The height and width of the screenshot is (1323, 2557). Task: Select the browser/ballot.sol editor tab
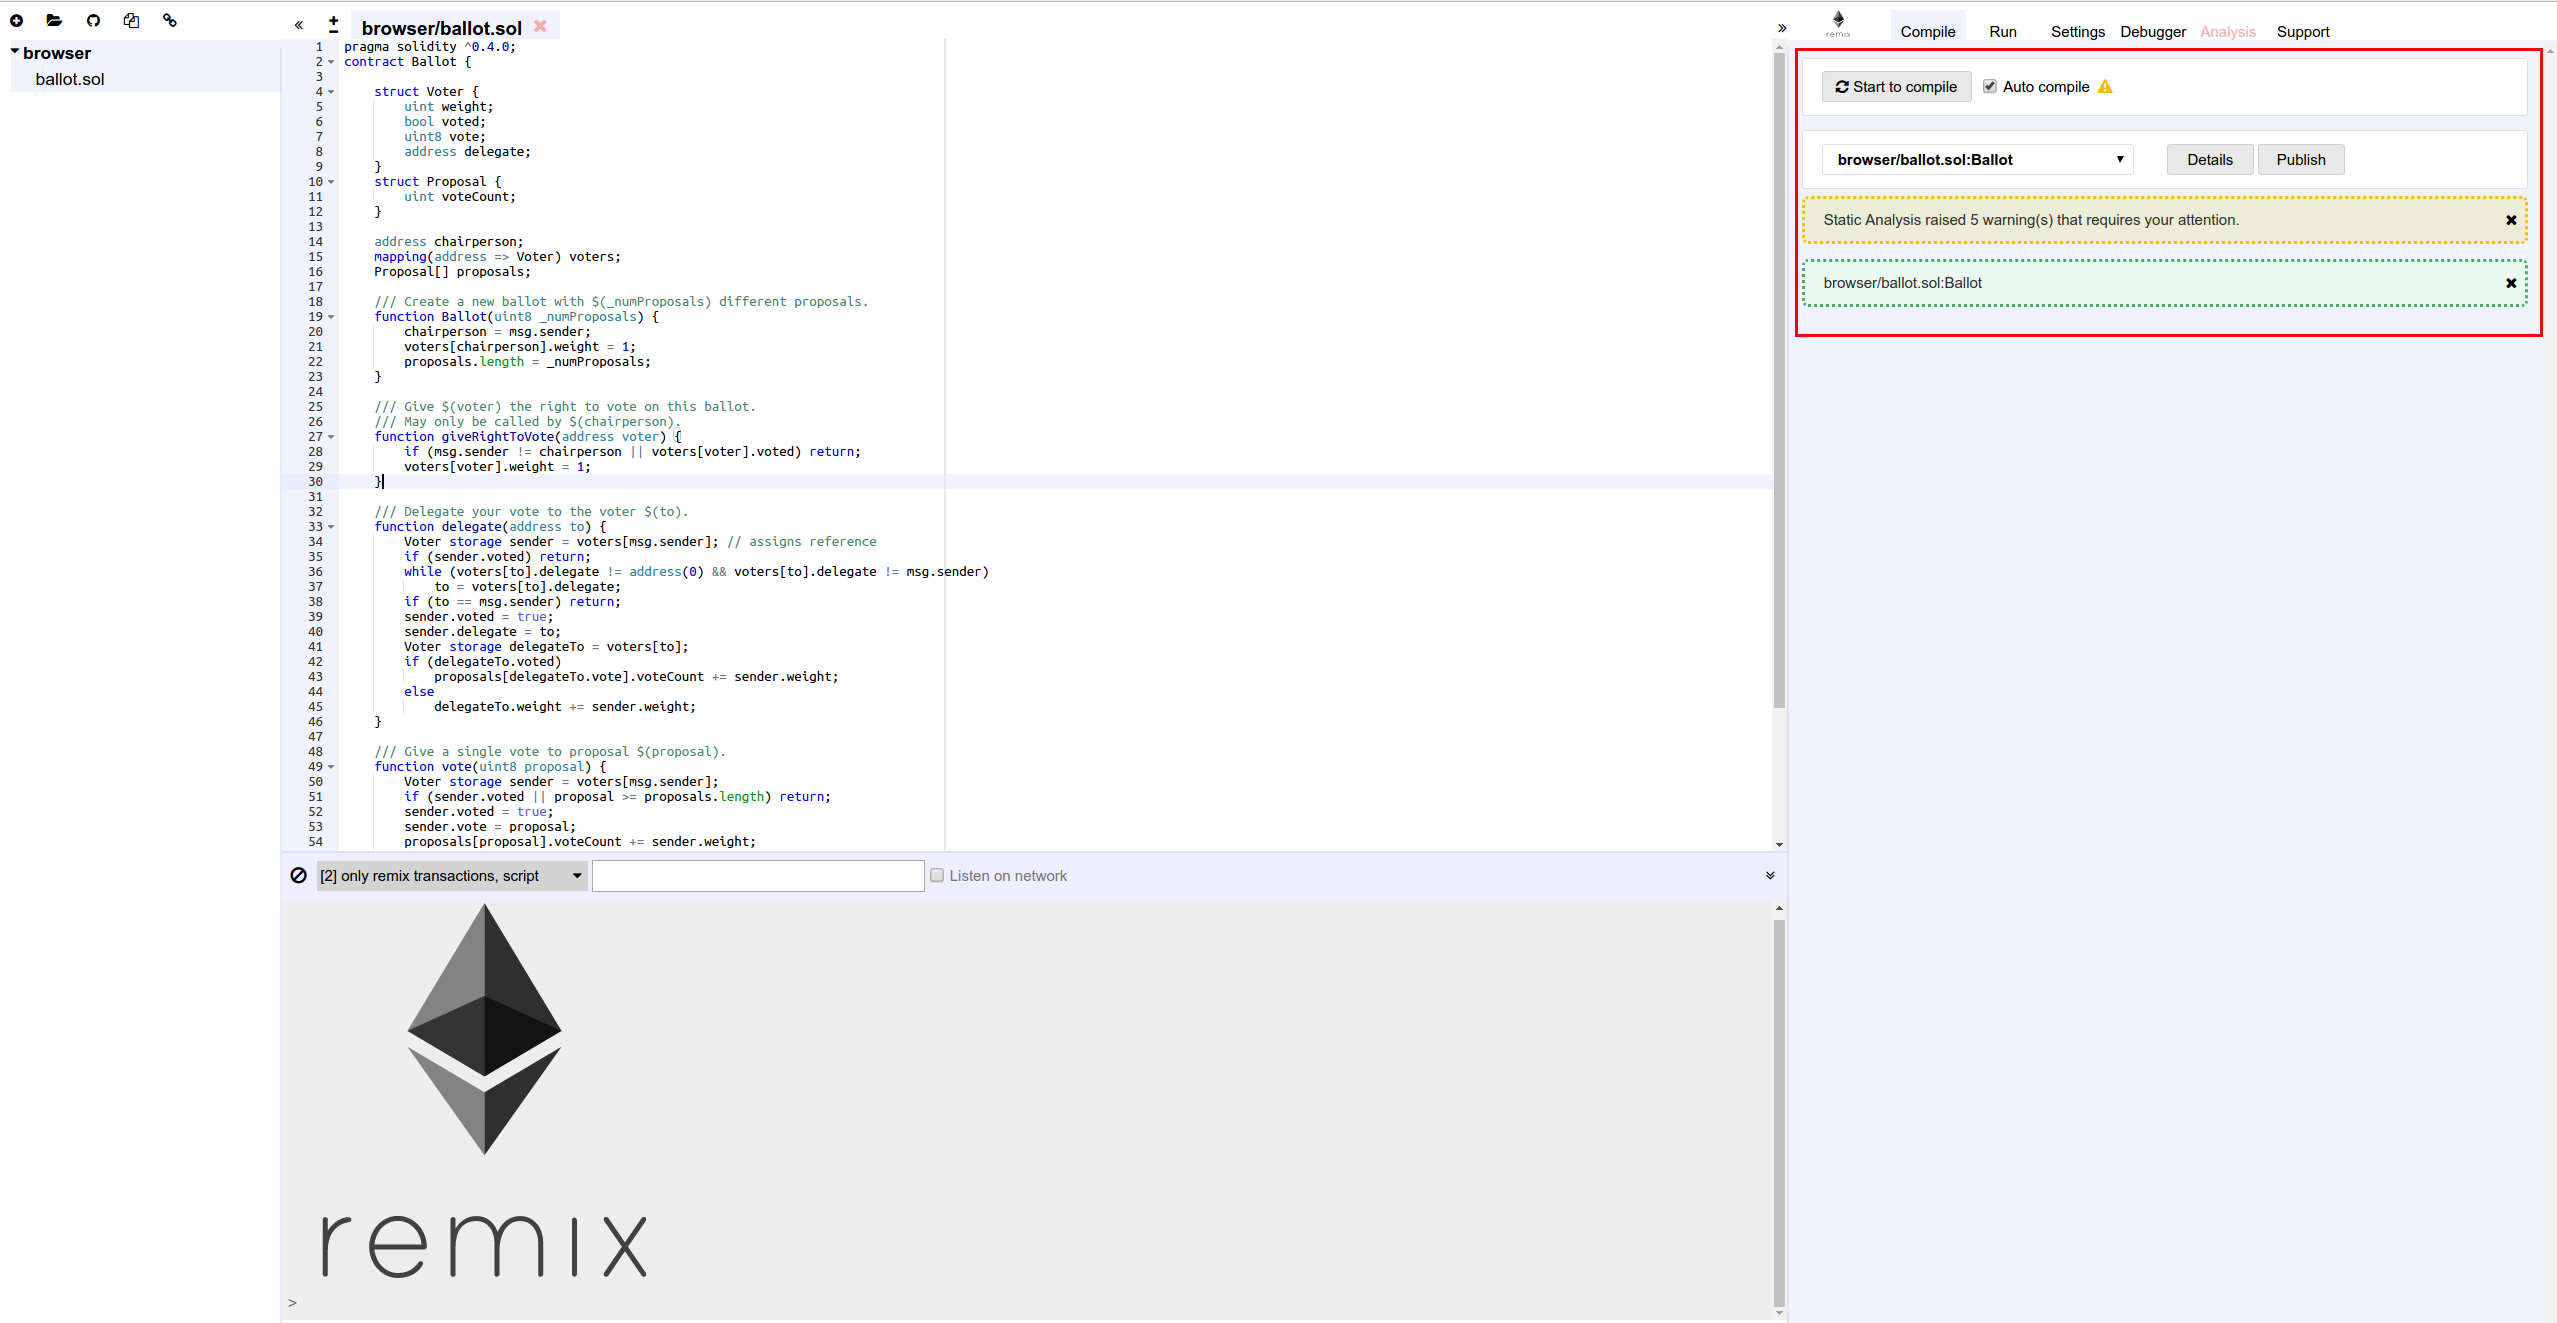(441, 28)
